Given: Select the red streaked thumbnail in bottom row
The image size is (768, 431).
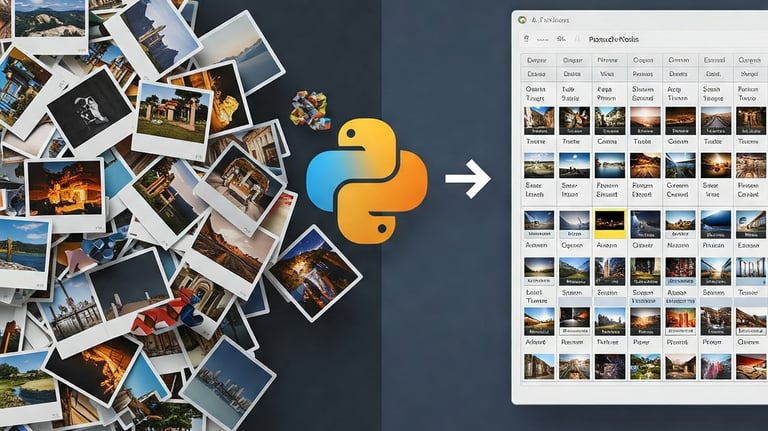Looking at the screenshot, I should point(716,366).
